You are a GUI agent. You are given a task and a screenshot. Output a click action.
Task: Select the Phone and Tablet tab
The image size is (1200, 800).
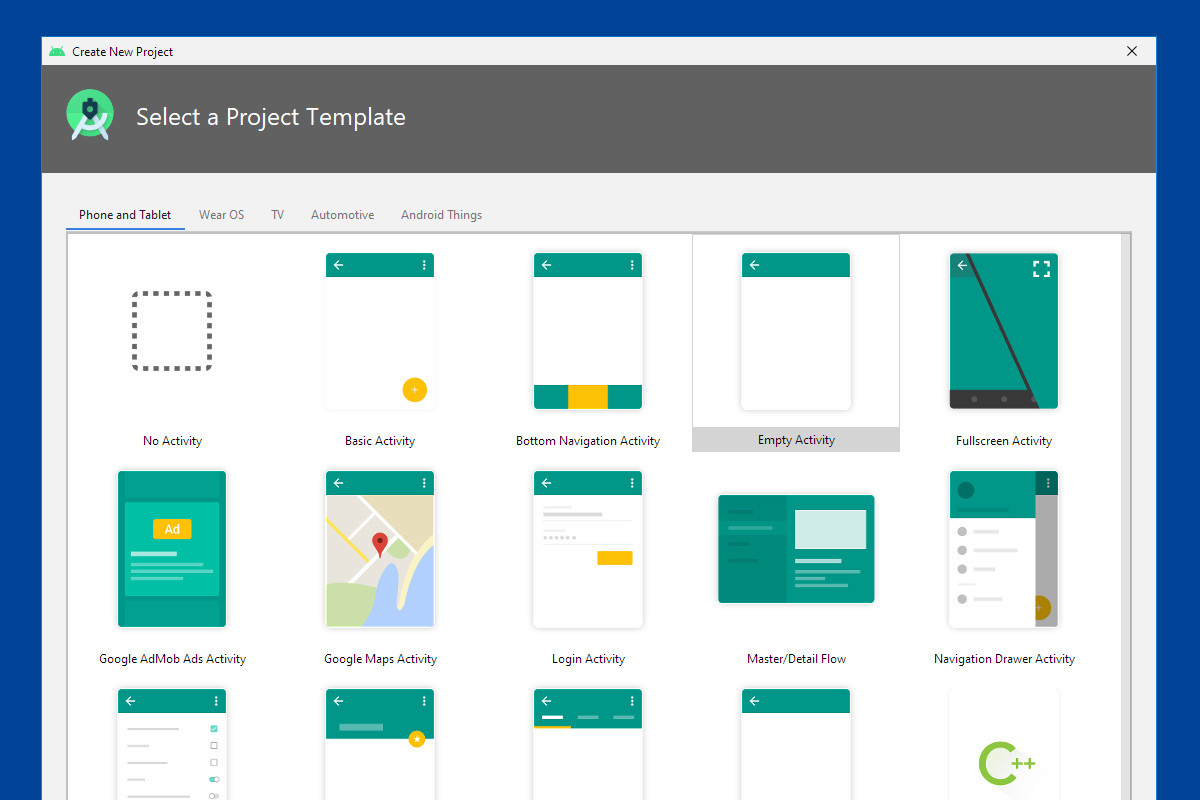(125, 215)
